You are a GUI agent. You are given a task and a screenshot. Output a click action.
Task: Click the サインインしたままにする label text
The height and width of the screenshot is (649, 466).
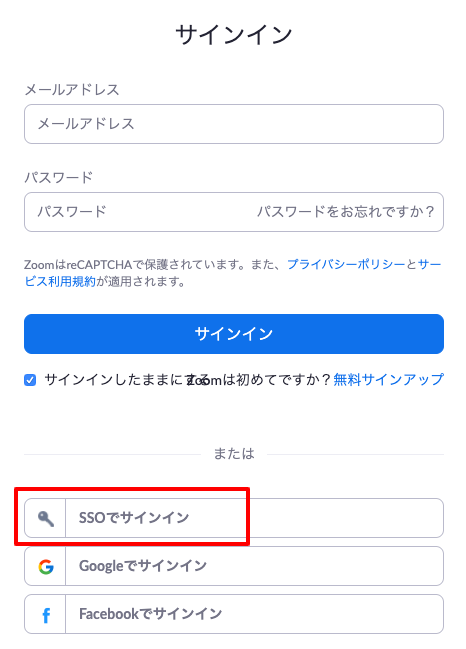click(126, 380)
